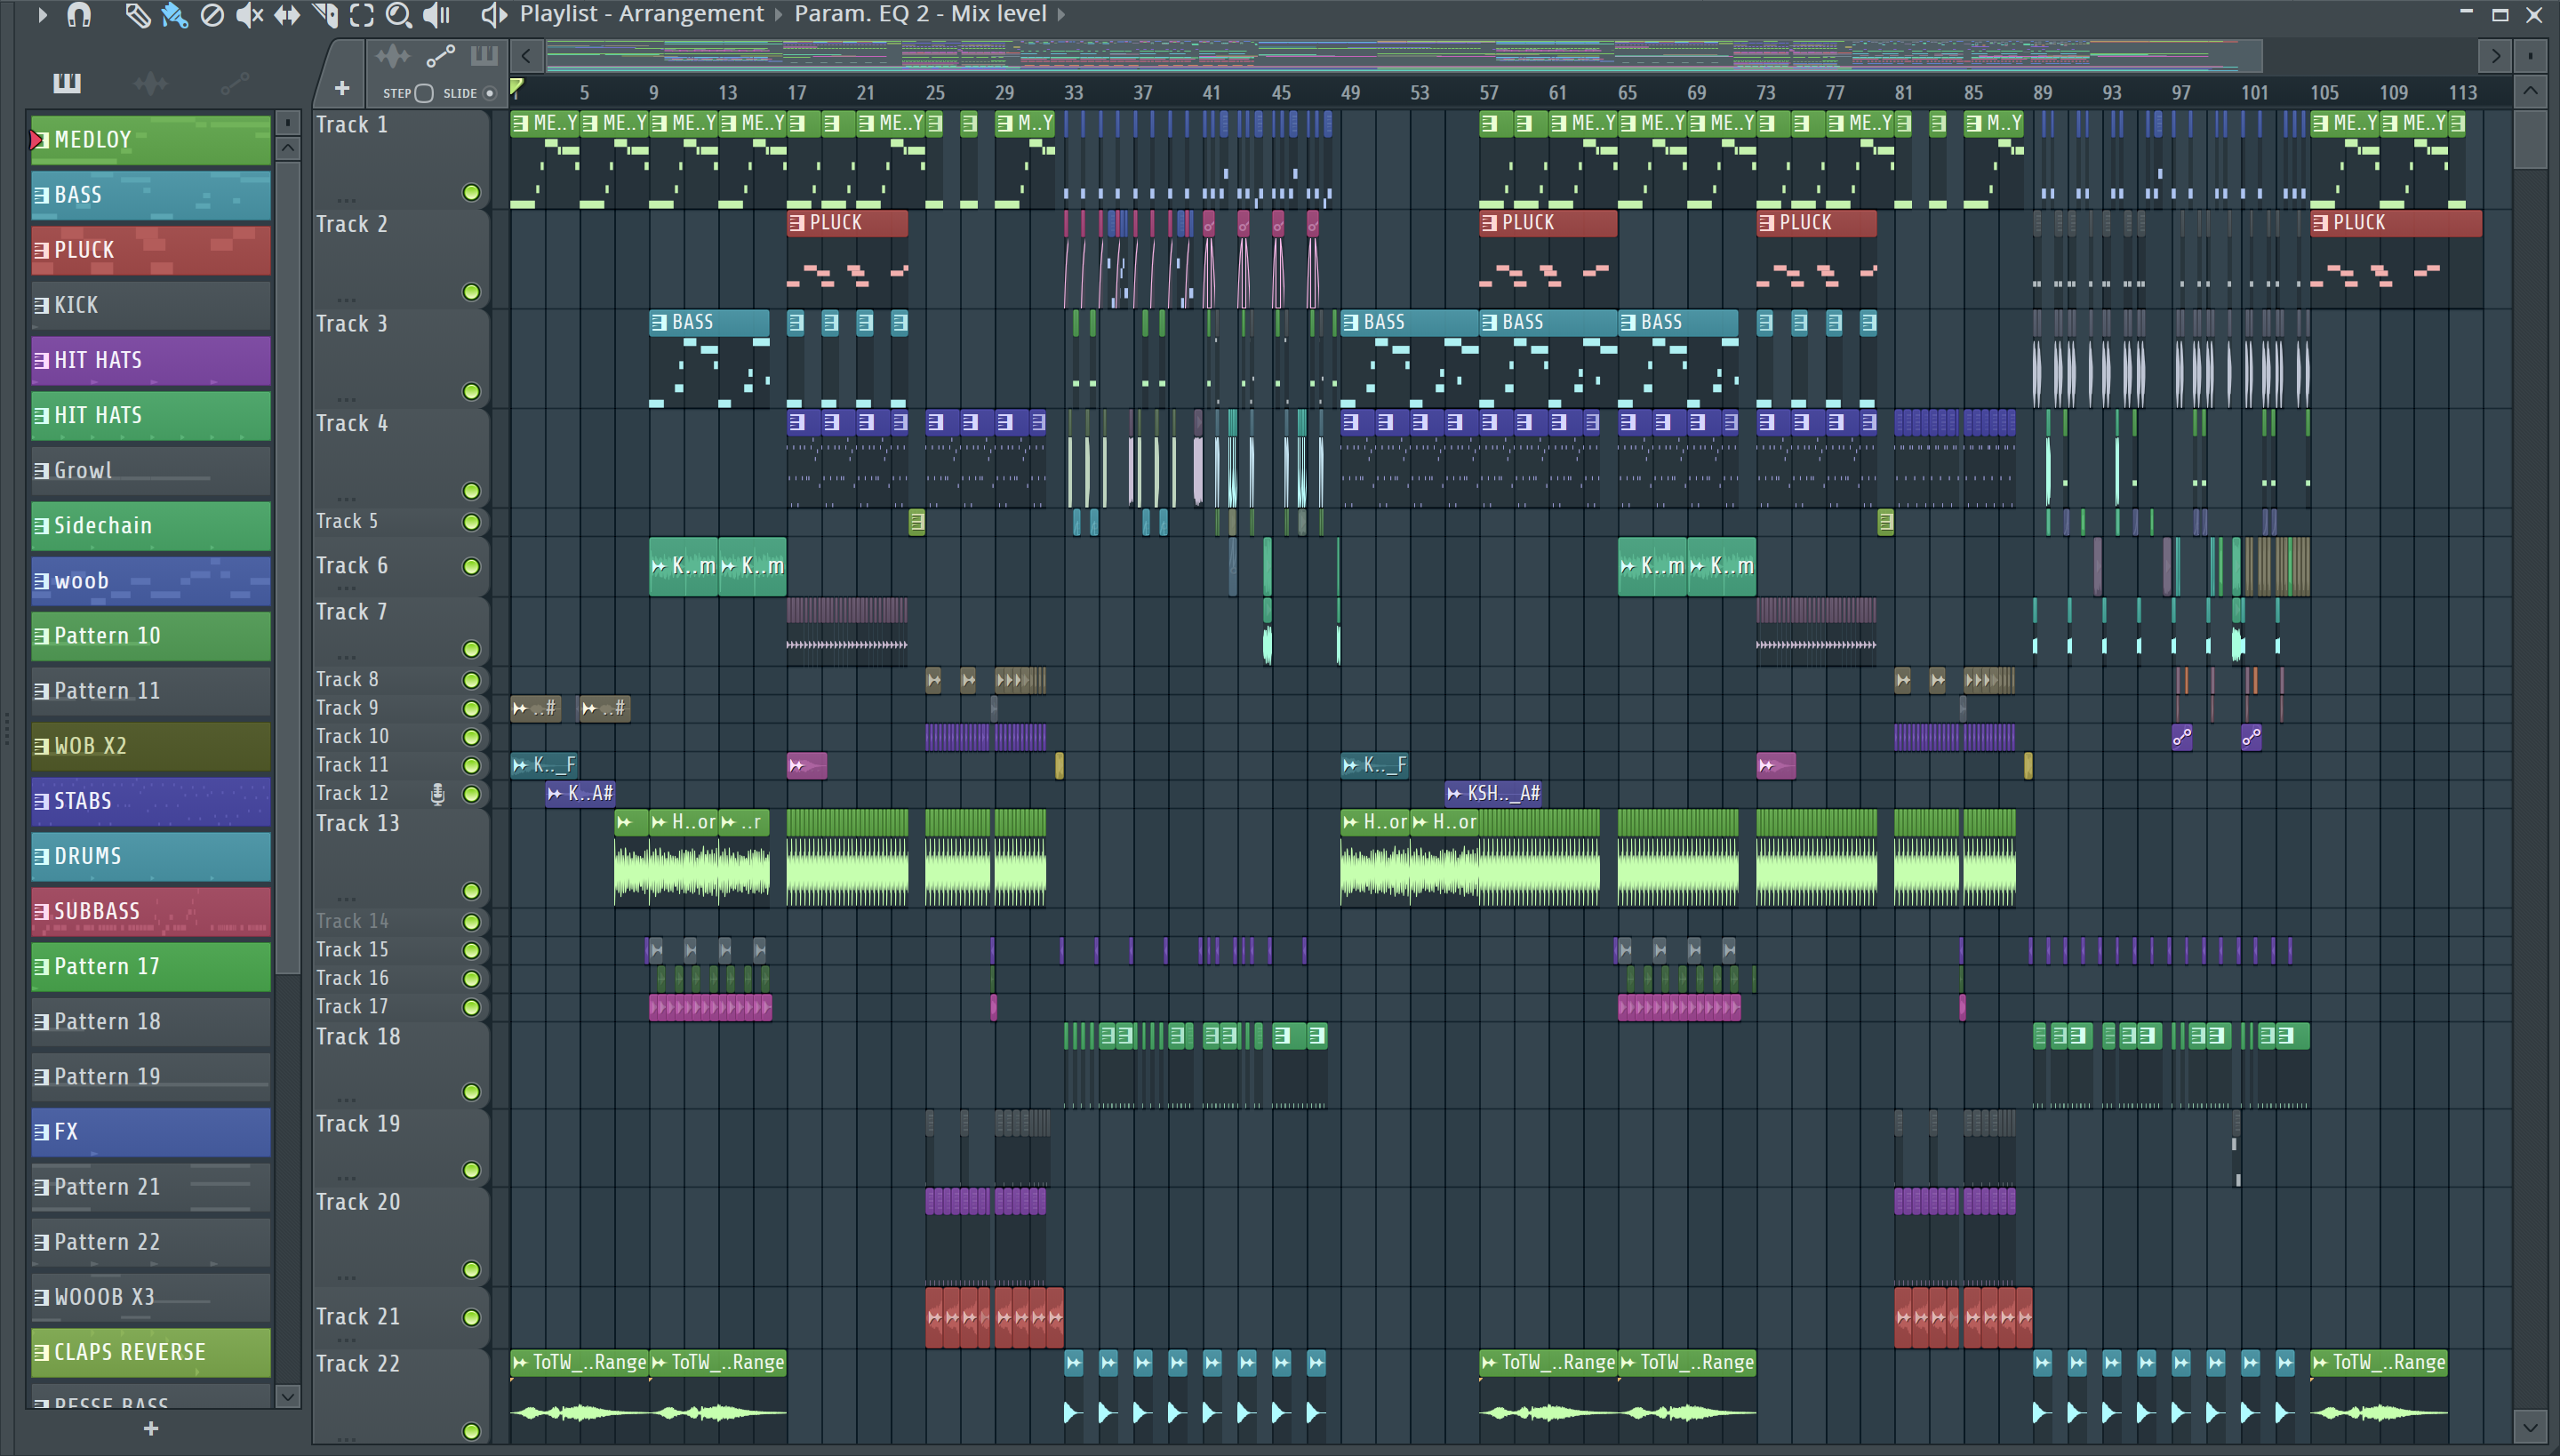This screenshot has height=1456, width=2560.
Task: Add a new pattern below the picker list
Action: coord(151,1429)
